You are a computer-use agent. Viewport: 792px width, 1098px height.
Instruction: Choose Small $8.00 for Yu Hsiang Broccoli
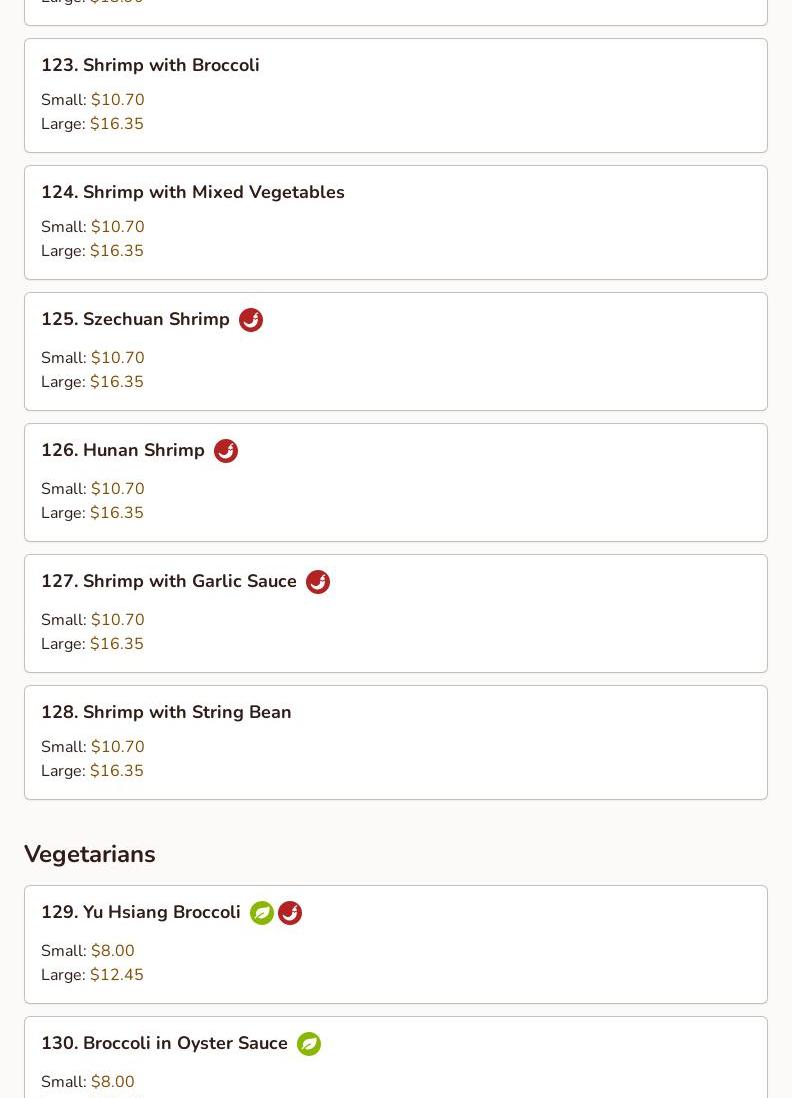[88, 950]
